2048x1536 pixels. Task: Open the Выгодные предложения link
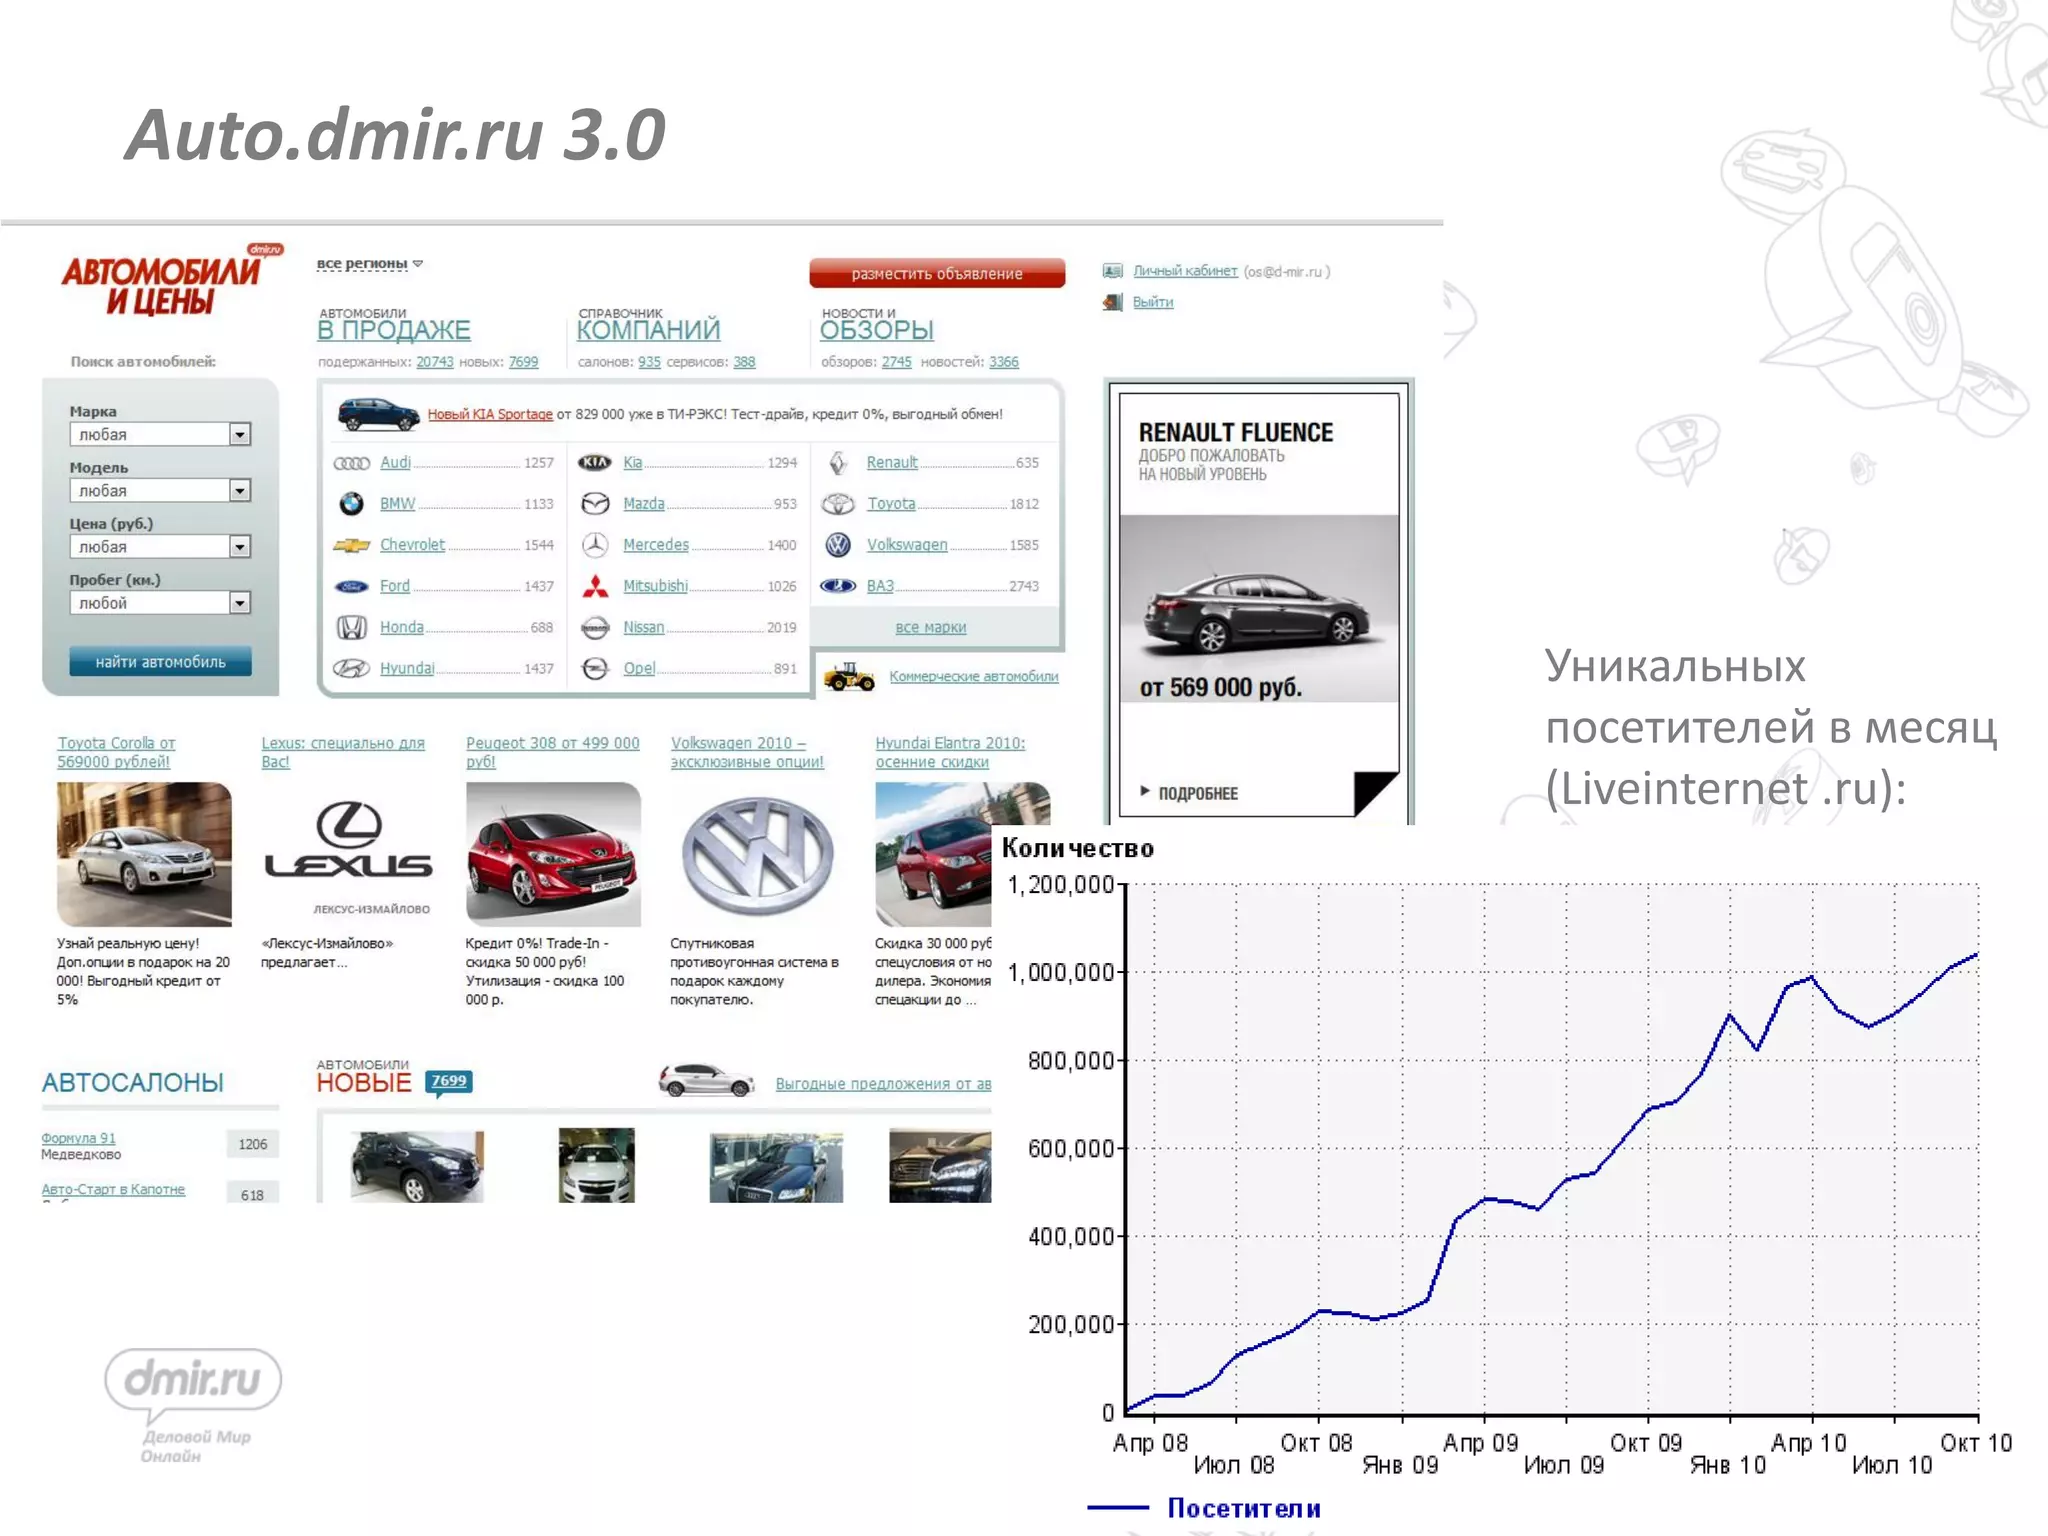click(883, 1084)
